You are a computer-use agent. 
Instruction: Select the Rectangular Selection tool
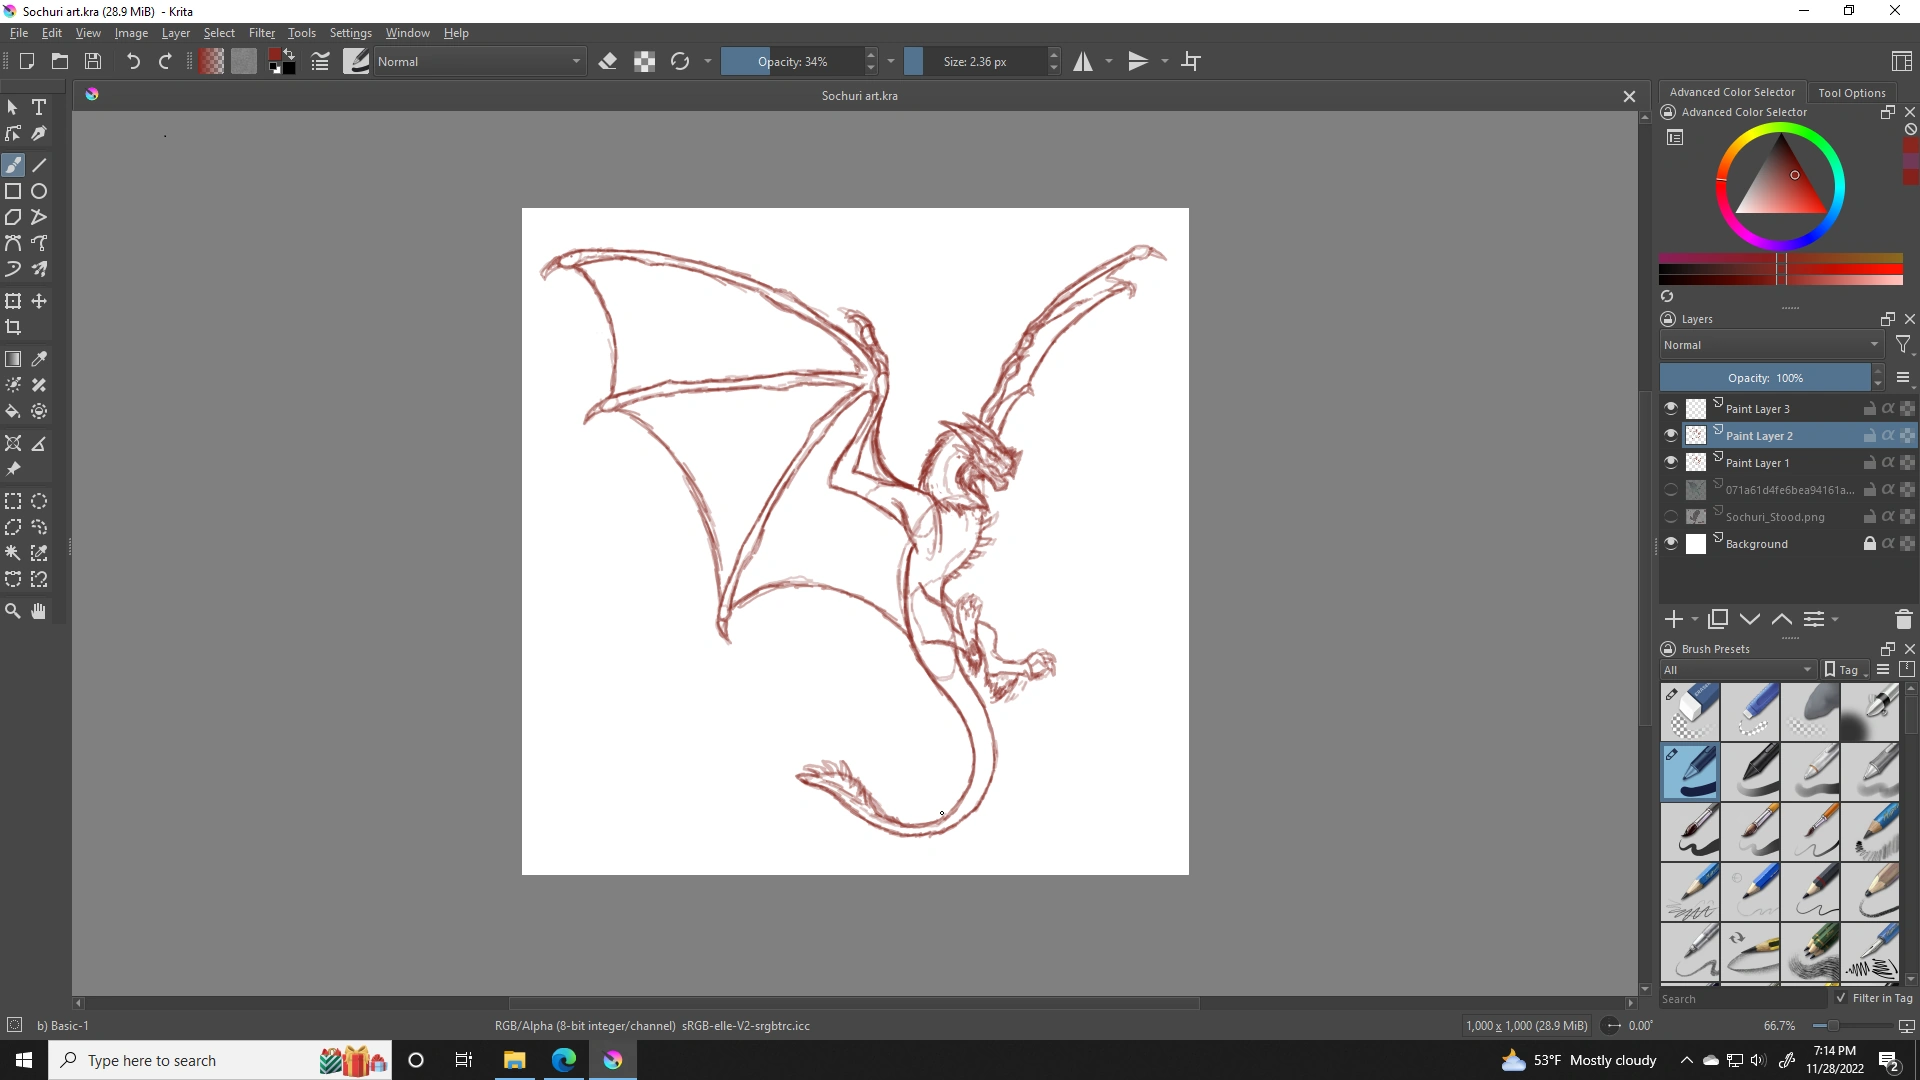[13, 501]
